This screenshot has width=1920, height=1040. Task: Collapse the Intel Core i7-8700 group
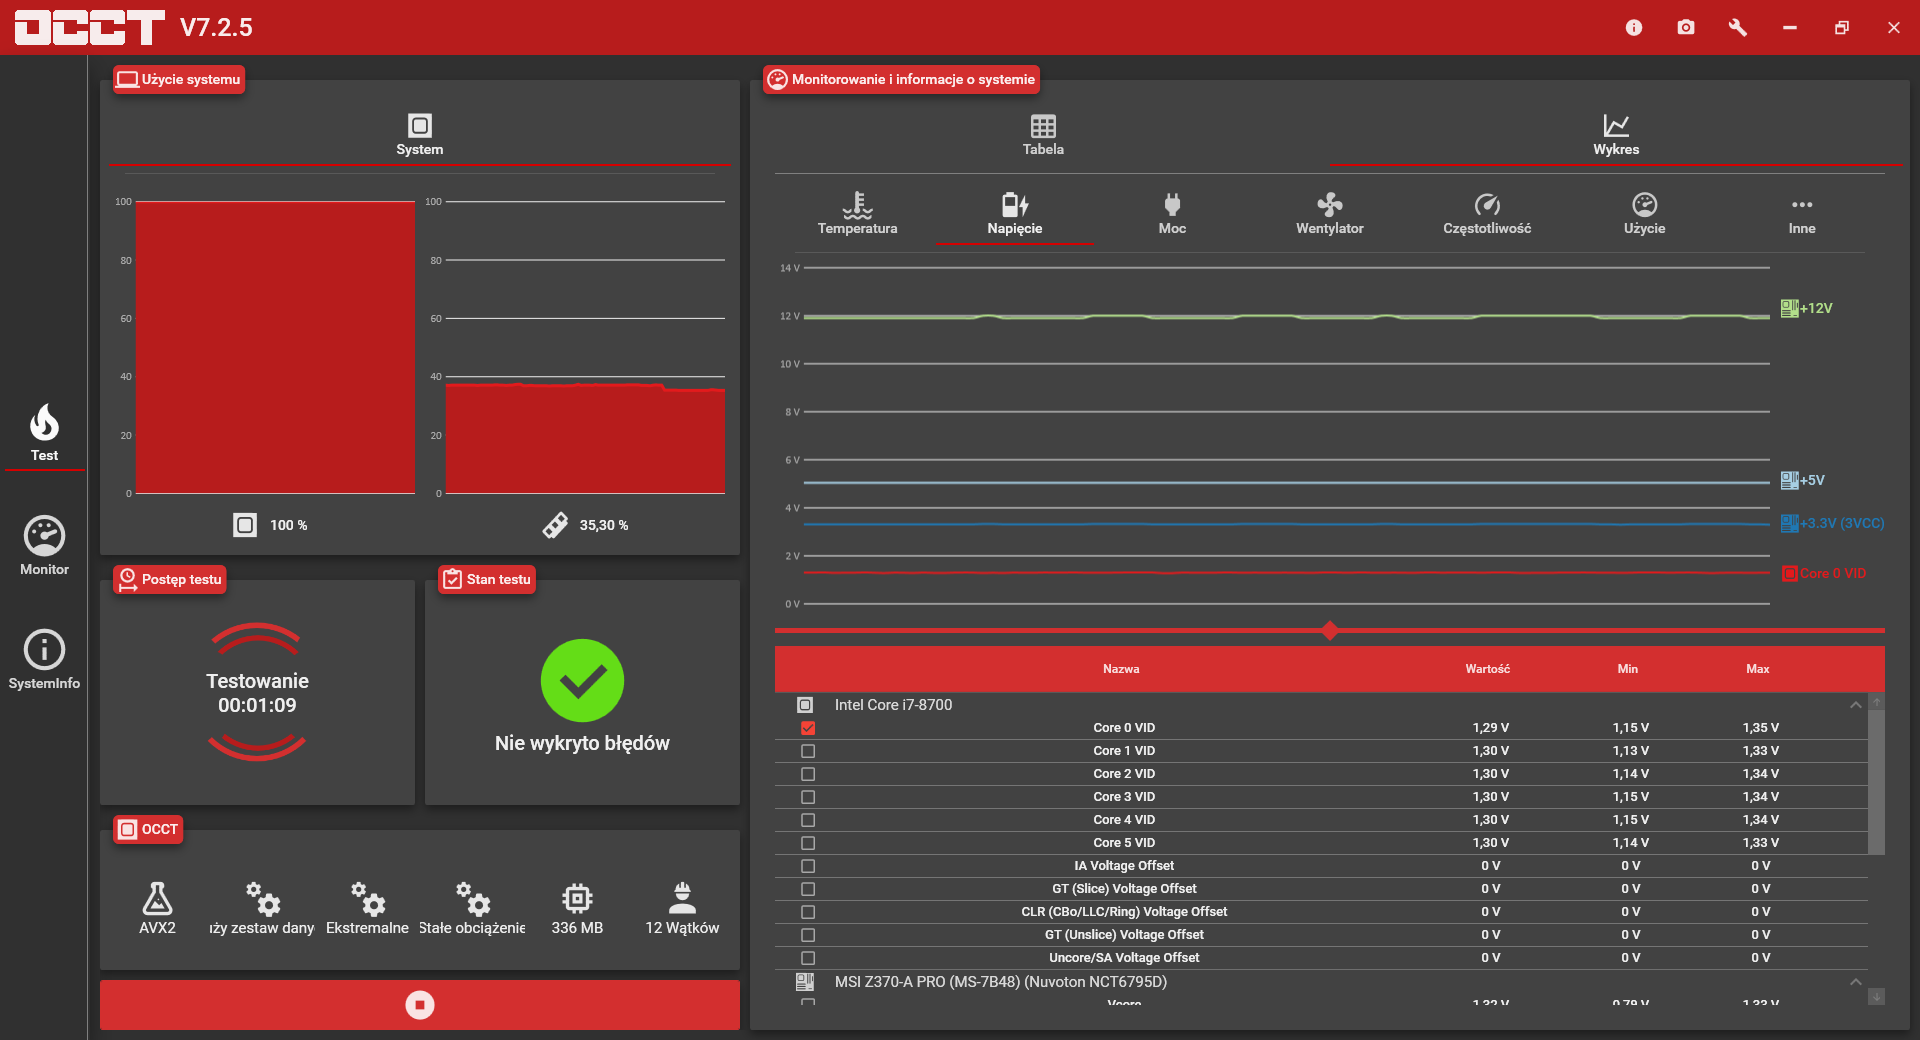click(1856, 705)
